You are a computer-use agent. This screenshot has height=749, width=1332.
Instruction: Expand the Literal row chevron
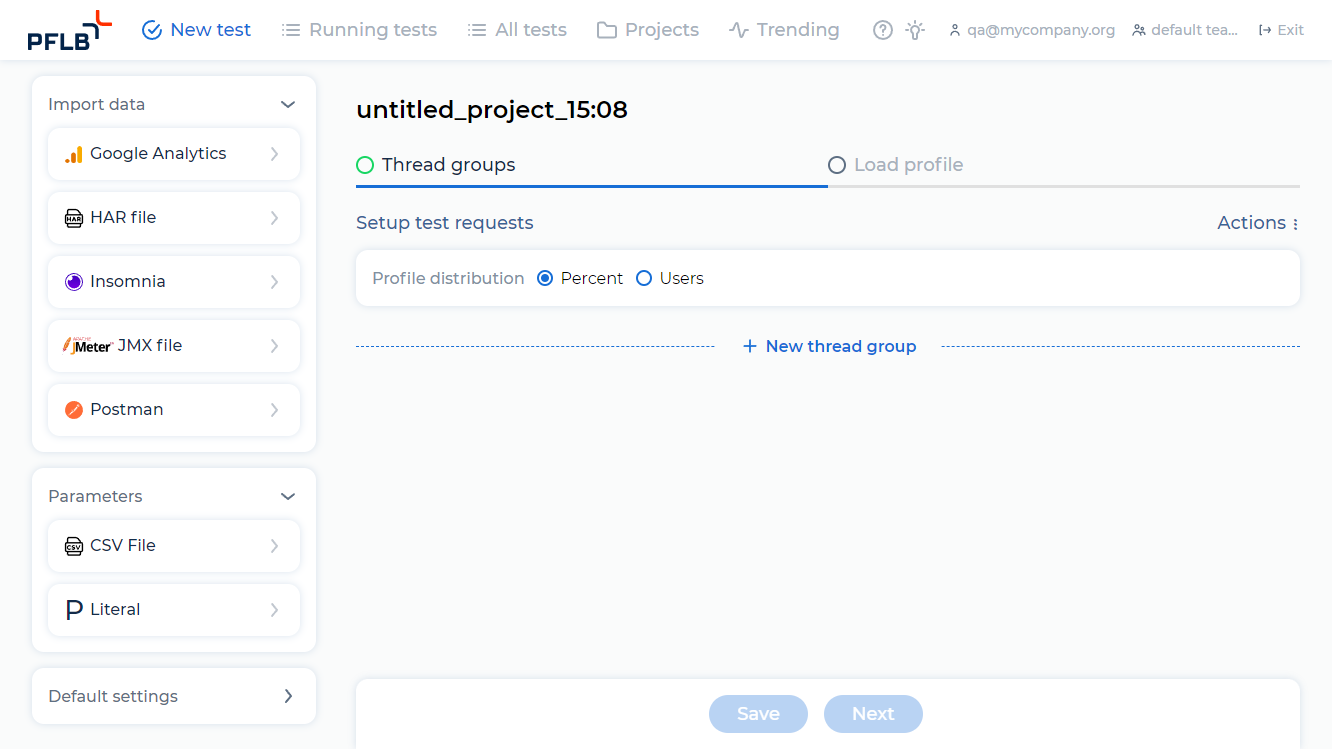point(274,610)
